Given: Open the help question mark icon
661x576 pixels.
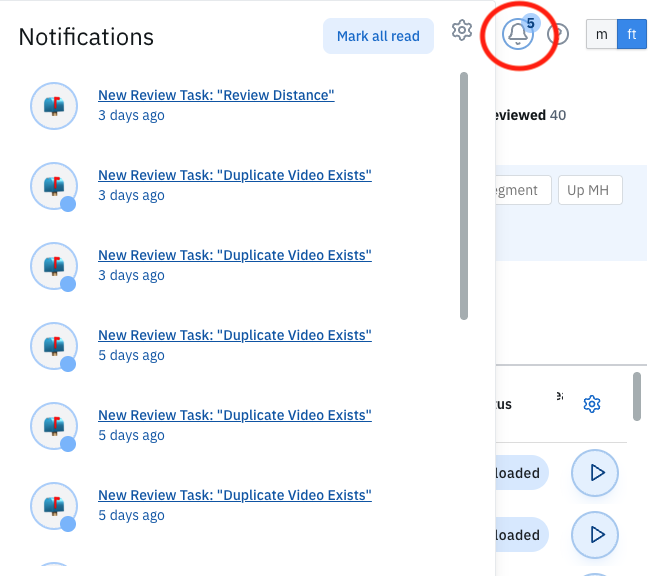Looking at the screenshot, I should click(558, 34).
